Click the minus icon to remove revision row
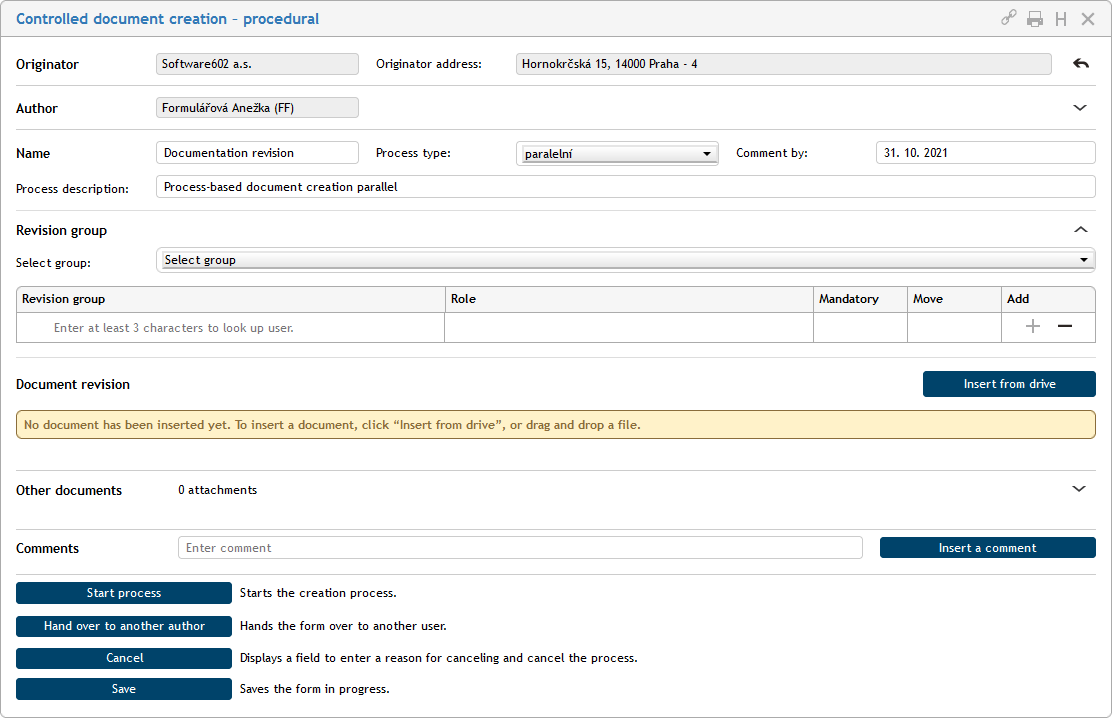The image size is (1112, 718). [1064, 327]
